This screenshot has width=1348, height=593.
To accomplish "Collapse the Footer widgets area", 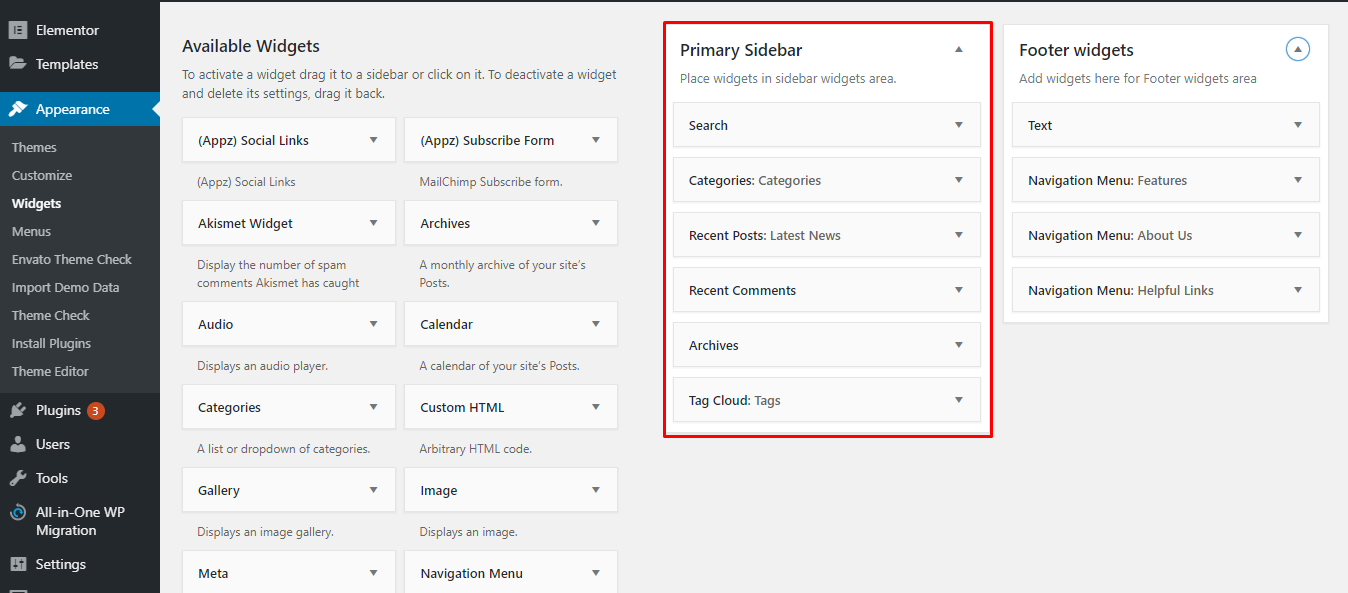I will click(x=1297, y=48).
